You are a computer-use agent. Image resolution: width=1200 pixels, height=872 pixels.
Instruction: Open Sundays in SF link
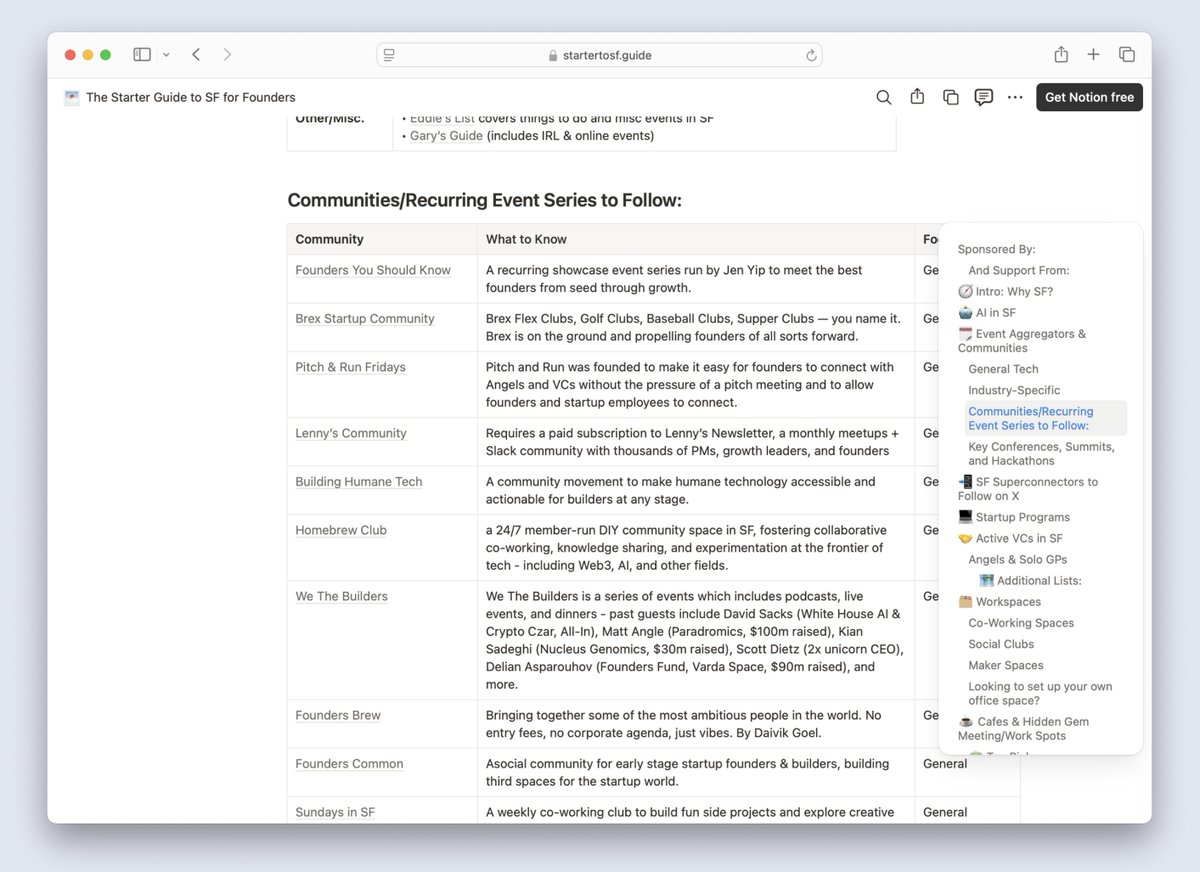[335, 812]
